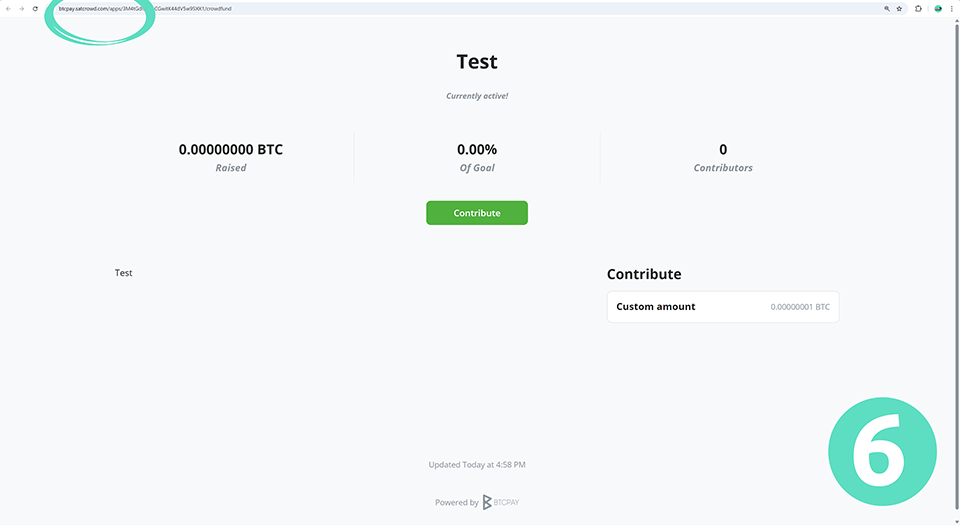Click the Contributors count value
Viewport: 960px width, 525px height.
(x=723, y=149)
